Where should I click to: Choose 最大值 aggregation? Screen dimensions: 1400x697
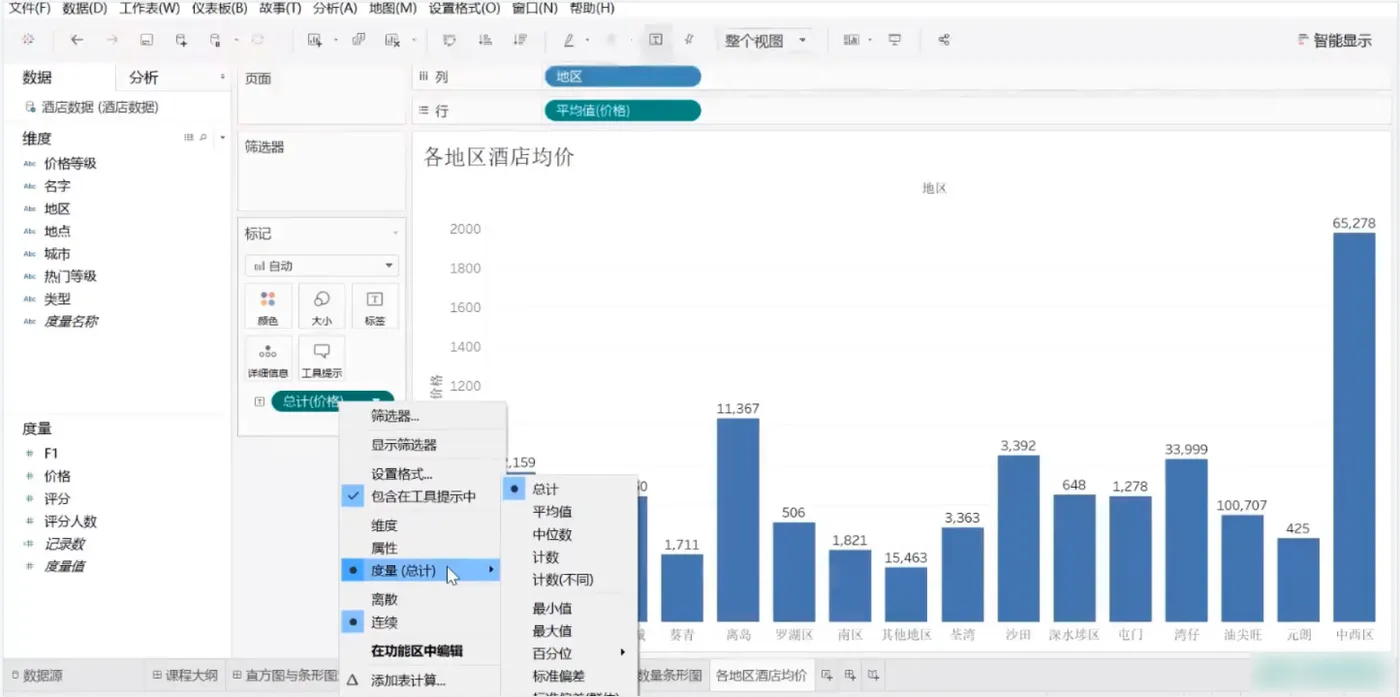tap(569, 631)
